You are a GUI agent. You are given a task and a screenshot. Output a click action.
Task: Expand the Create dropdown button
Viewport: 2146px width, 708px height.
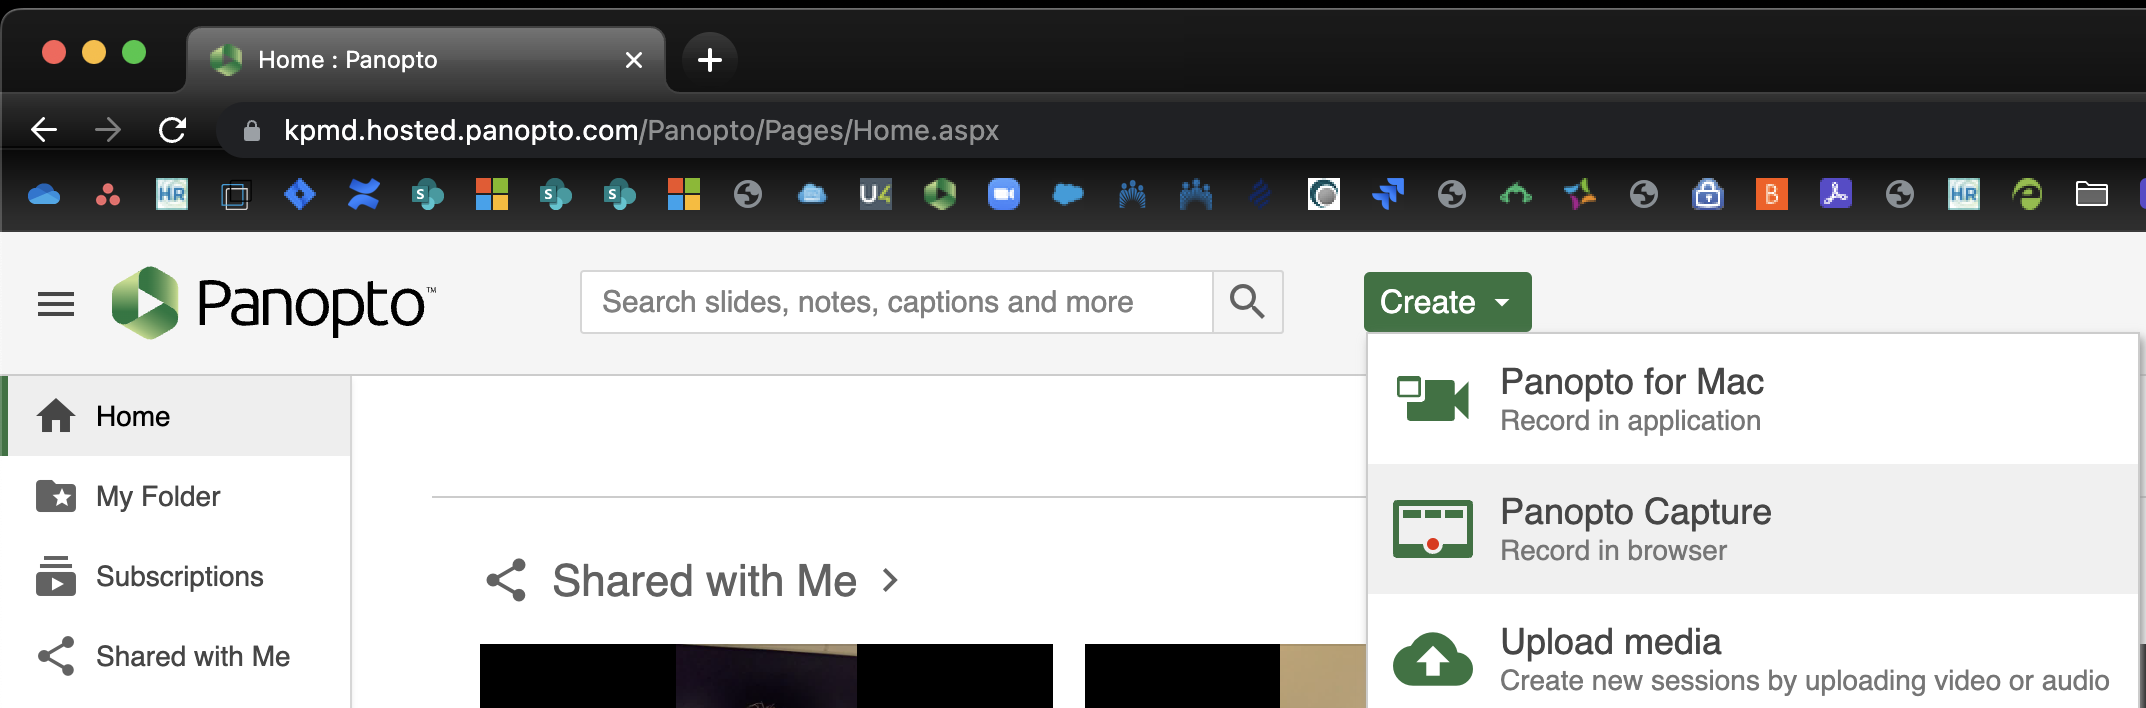pos(1447,302)
